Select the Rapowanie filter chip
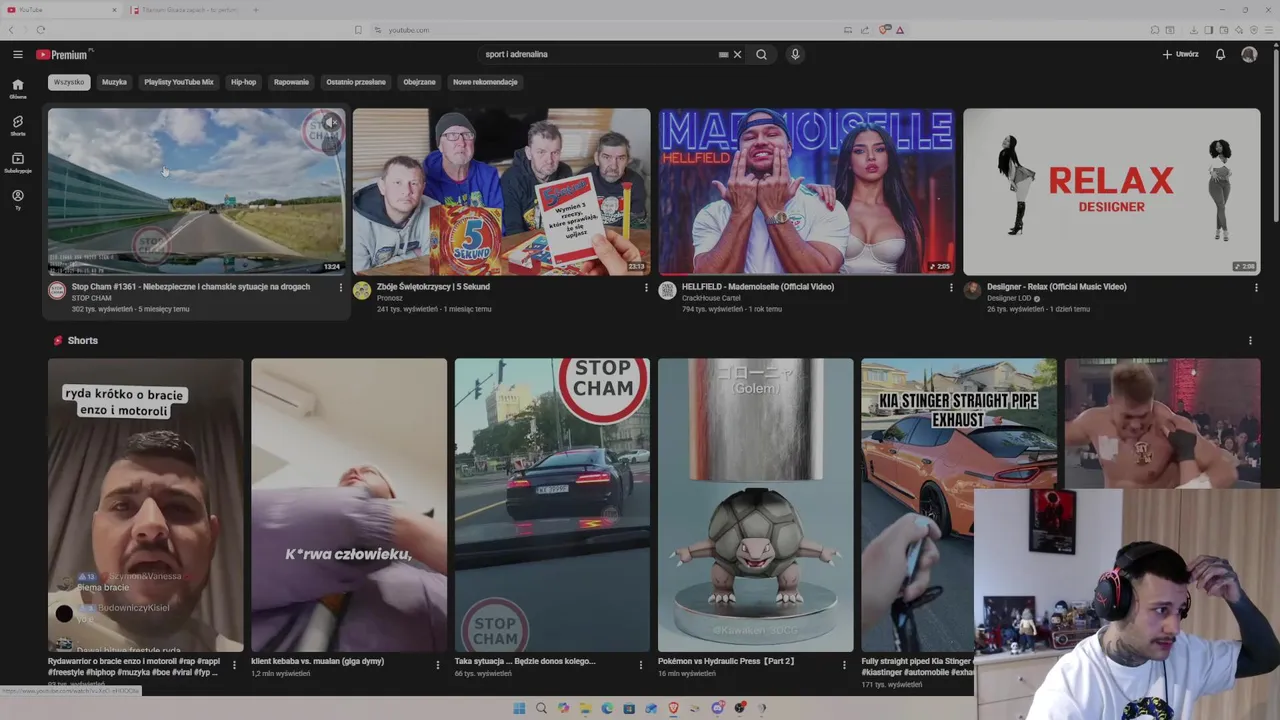Viewport: 1280px width, 720px height. (x=291, y=82)
